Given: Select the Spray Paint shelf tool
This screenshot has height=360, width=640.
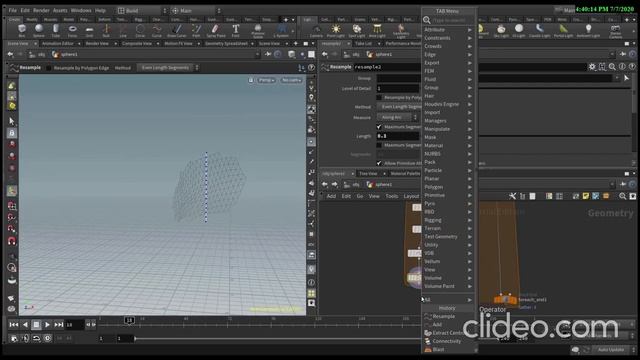Looking at the screenshot, I should pyautogui.click(x=216, y=30).
